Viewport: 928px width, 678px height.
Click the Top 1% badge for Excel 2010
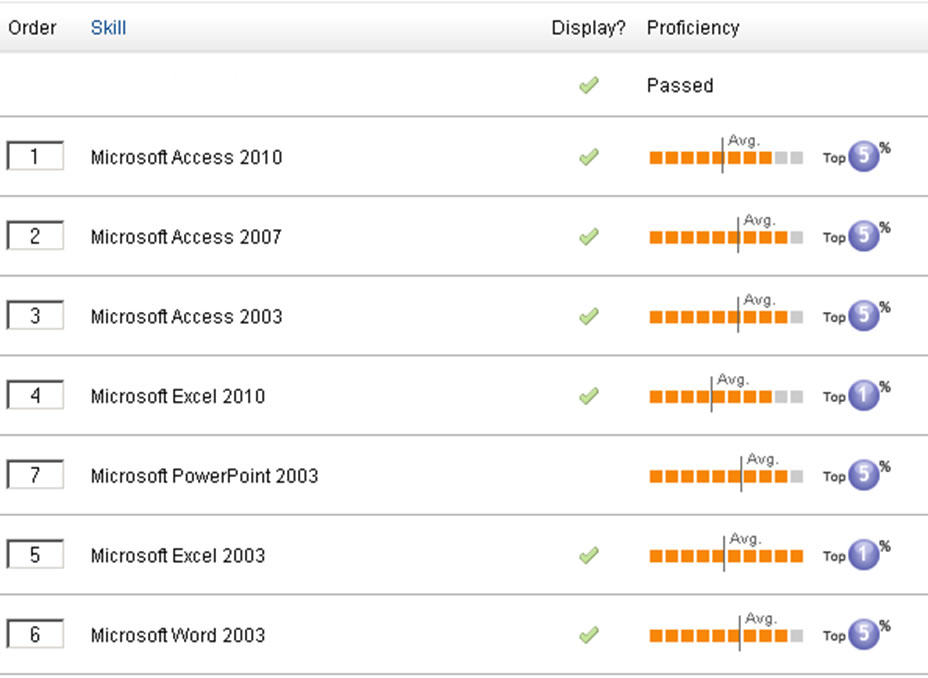tap(856, 395)
